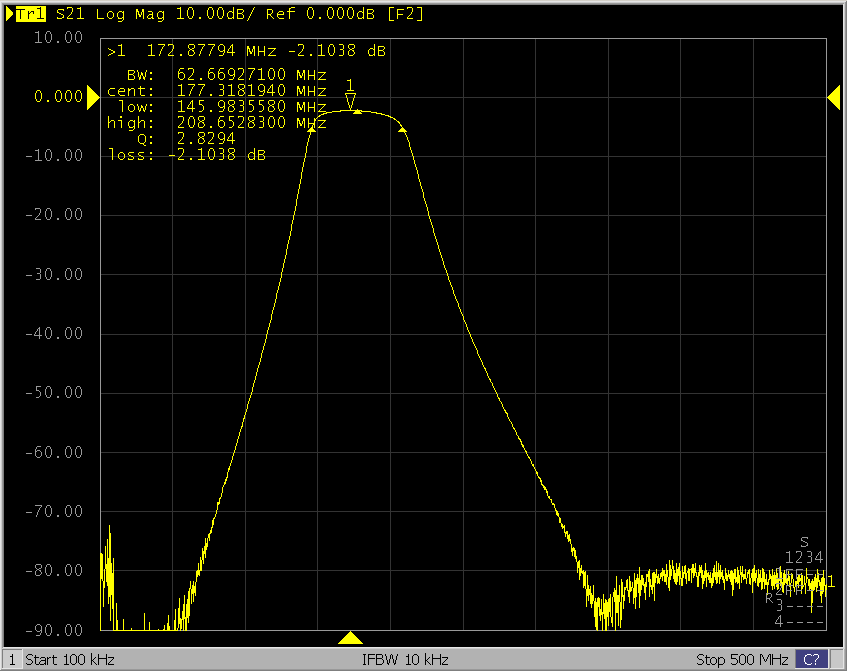Click the high cutoff bandwidth marker on trace
Viewport: 847px width, 671px height.
(x=402, y=129)
